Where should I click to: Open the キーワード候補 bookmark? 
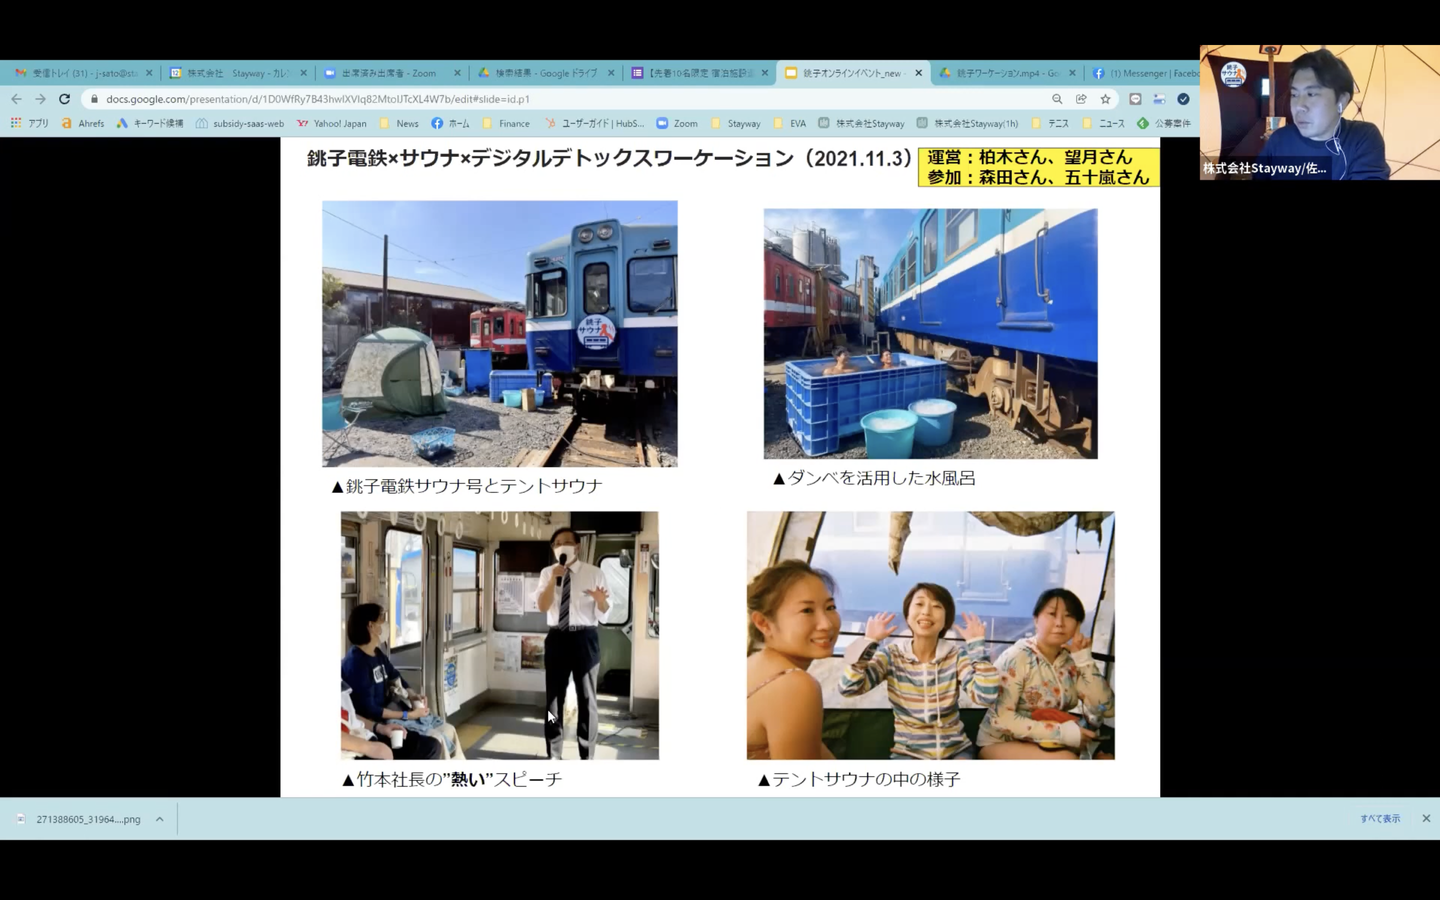pos(150,123)
